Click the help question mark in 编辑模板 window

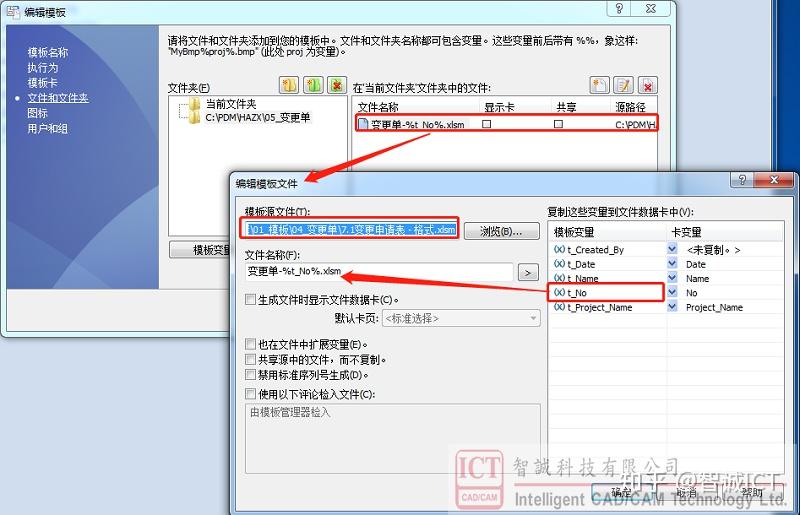619,8
